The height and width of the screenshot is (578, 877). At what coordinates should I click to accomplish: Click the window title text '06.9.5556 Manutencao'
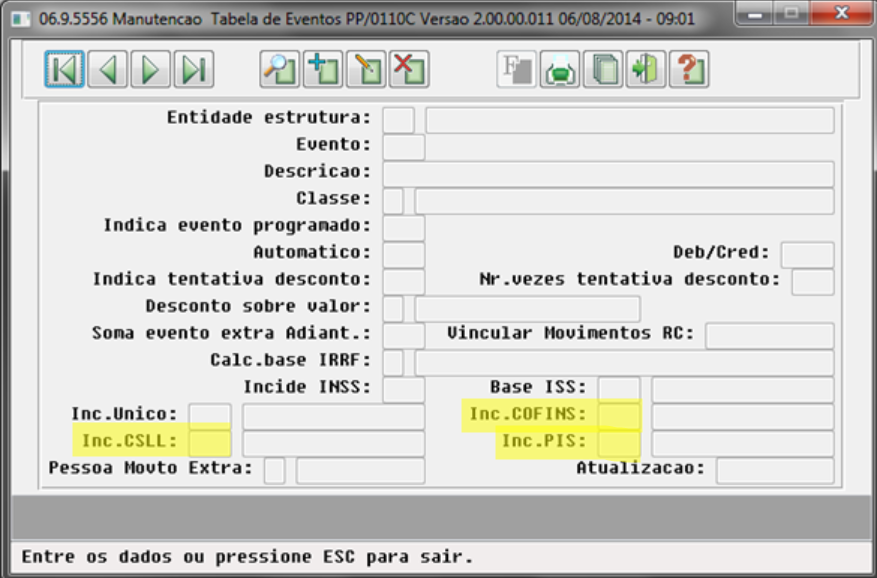[x=120, y=19]
